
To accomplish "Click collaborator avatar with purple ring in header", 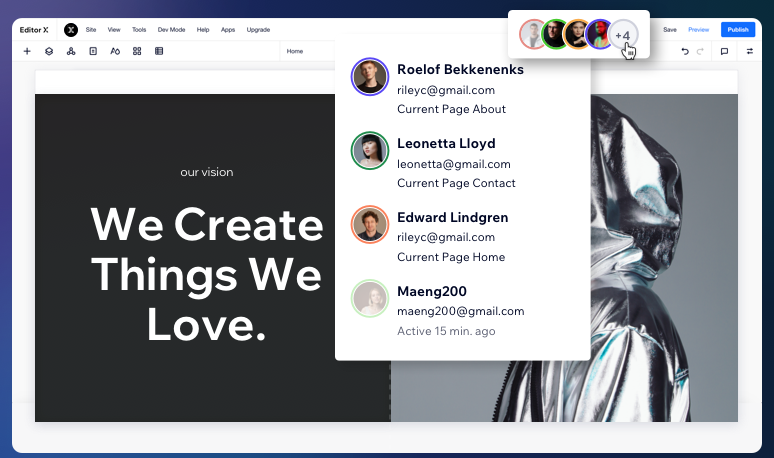I will click(x=599, y=35).
